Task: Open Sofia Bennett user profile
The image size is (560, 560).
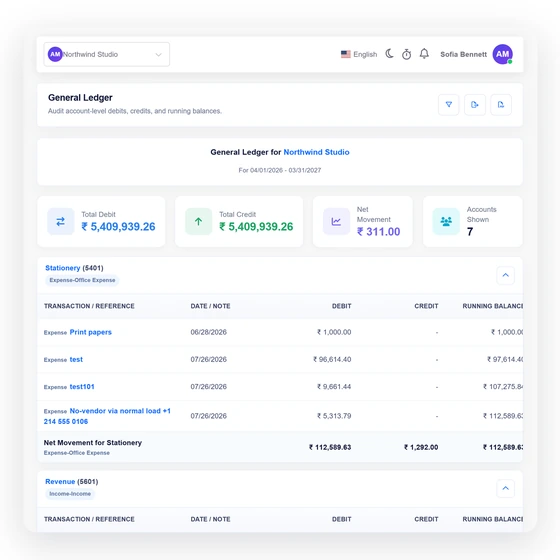Action: [x=463, y=54]
